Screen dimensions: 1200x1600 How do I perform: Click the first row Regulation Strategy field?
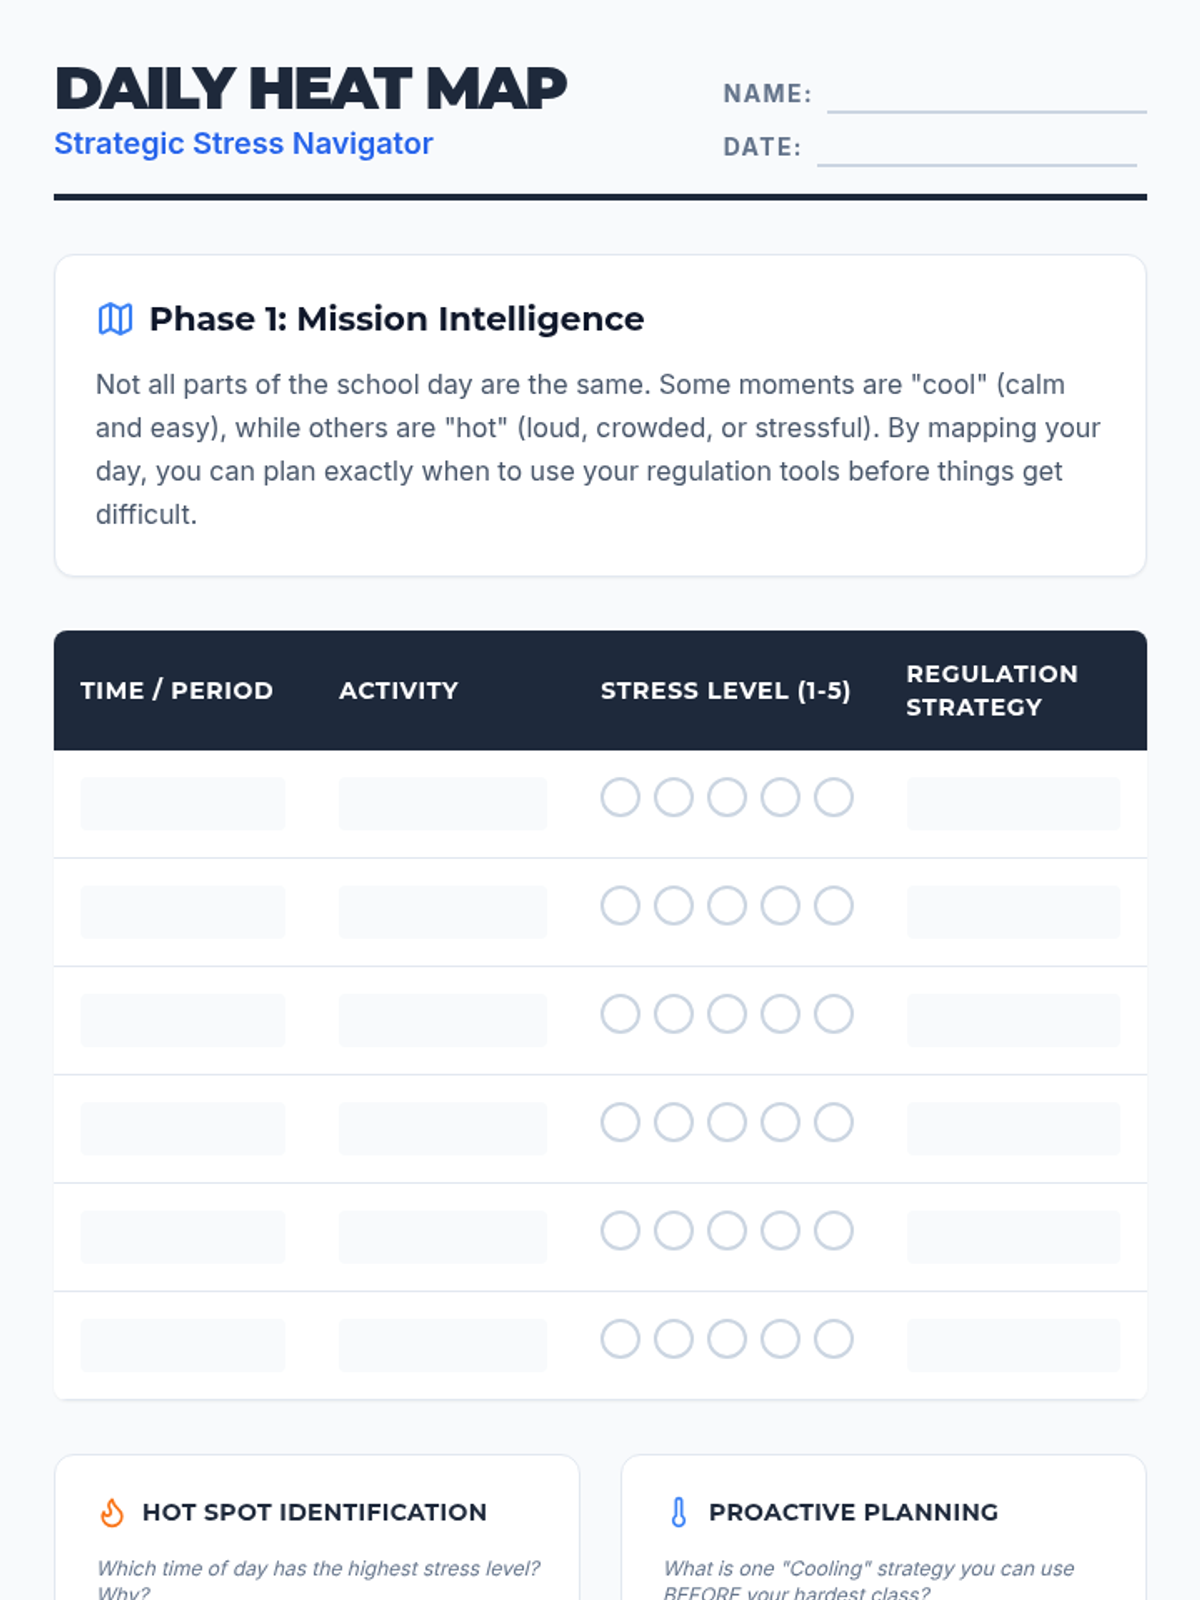click(x=1013, y=803)
